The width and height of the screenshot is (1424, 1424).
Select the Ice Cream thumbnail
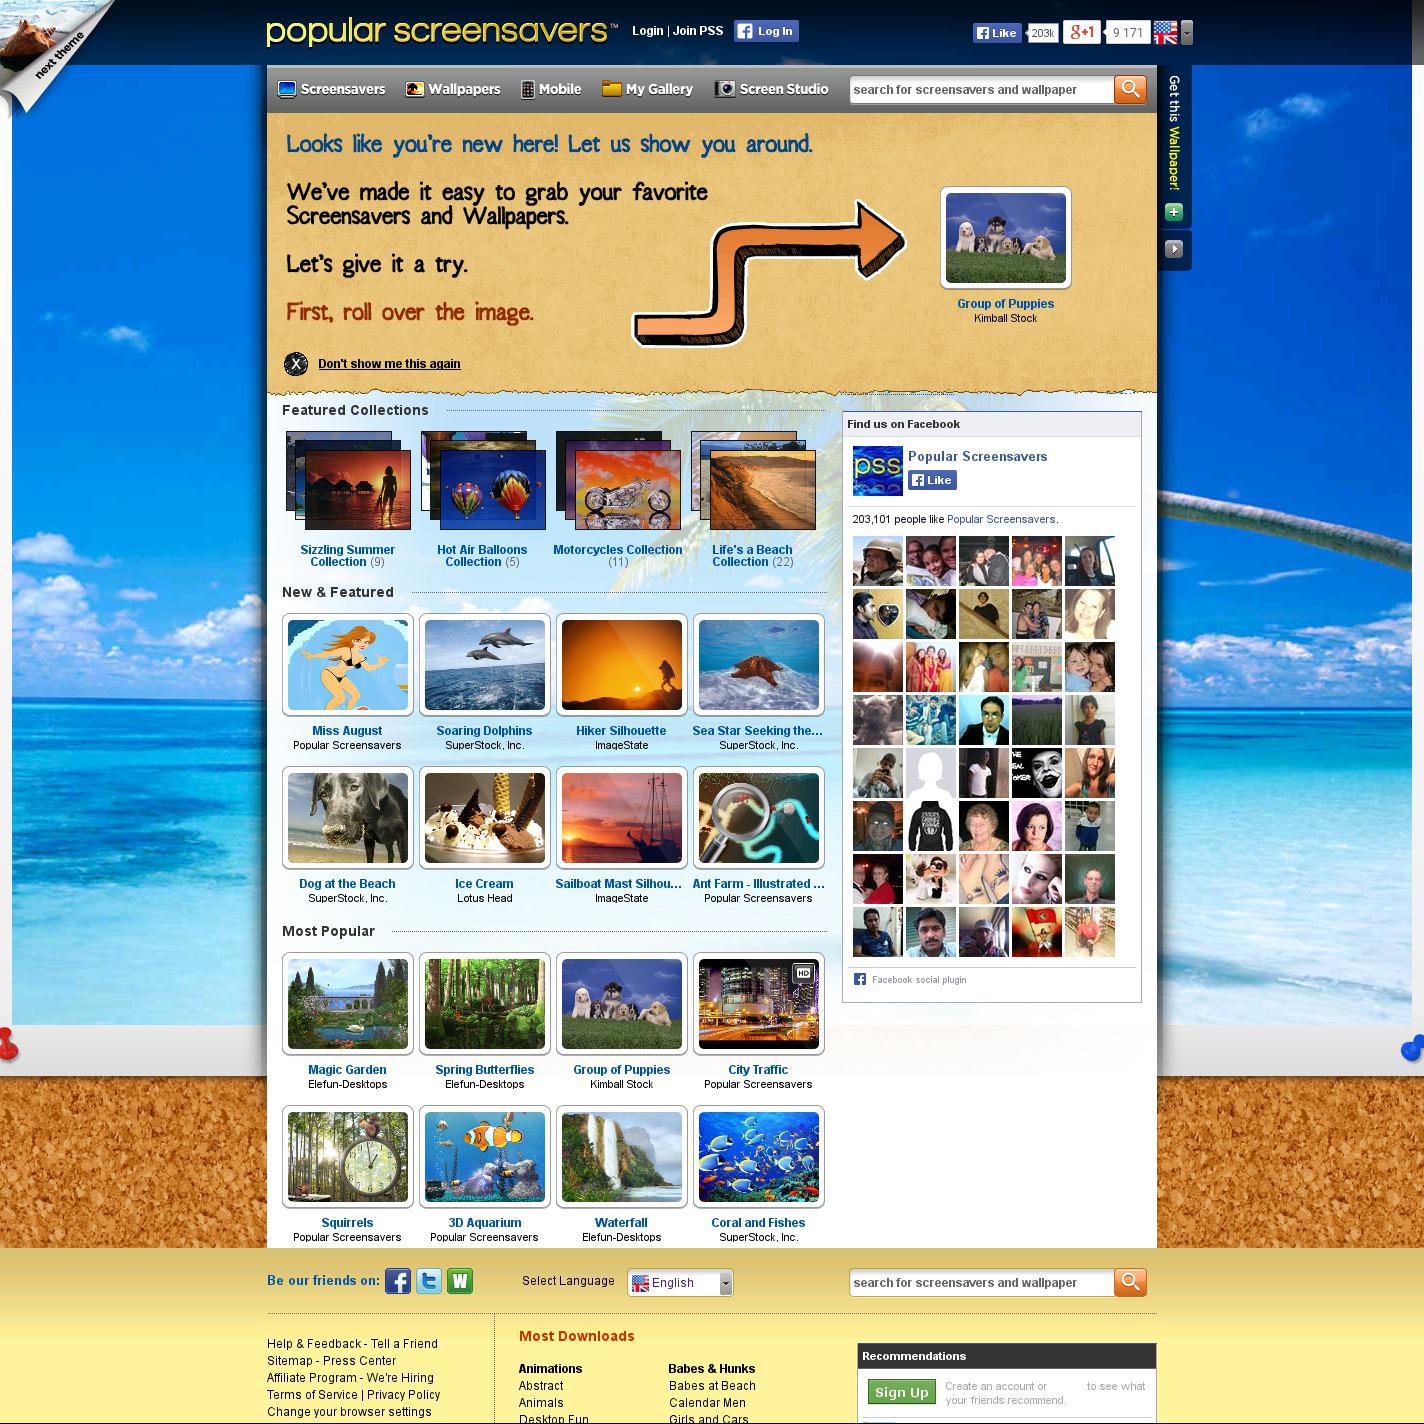(x=485, y=818)
